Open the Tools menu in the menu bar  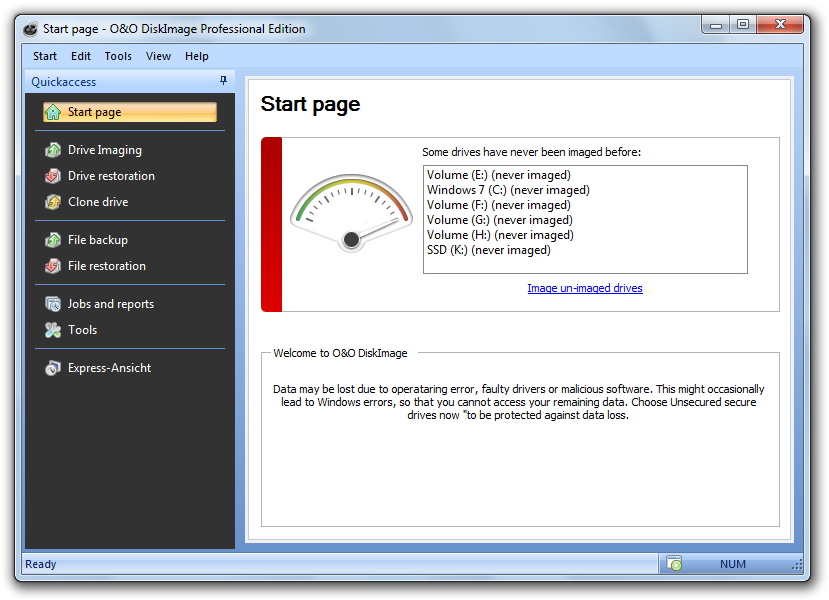pyautogui.click(x=118, y=56)
